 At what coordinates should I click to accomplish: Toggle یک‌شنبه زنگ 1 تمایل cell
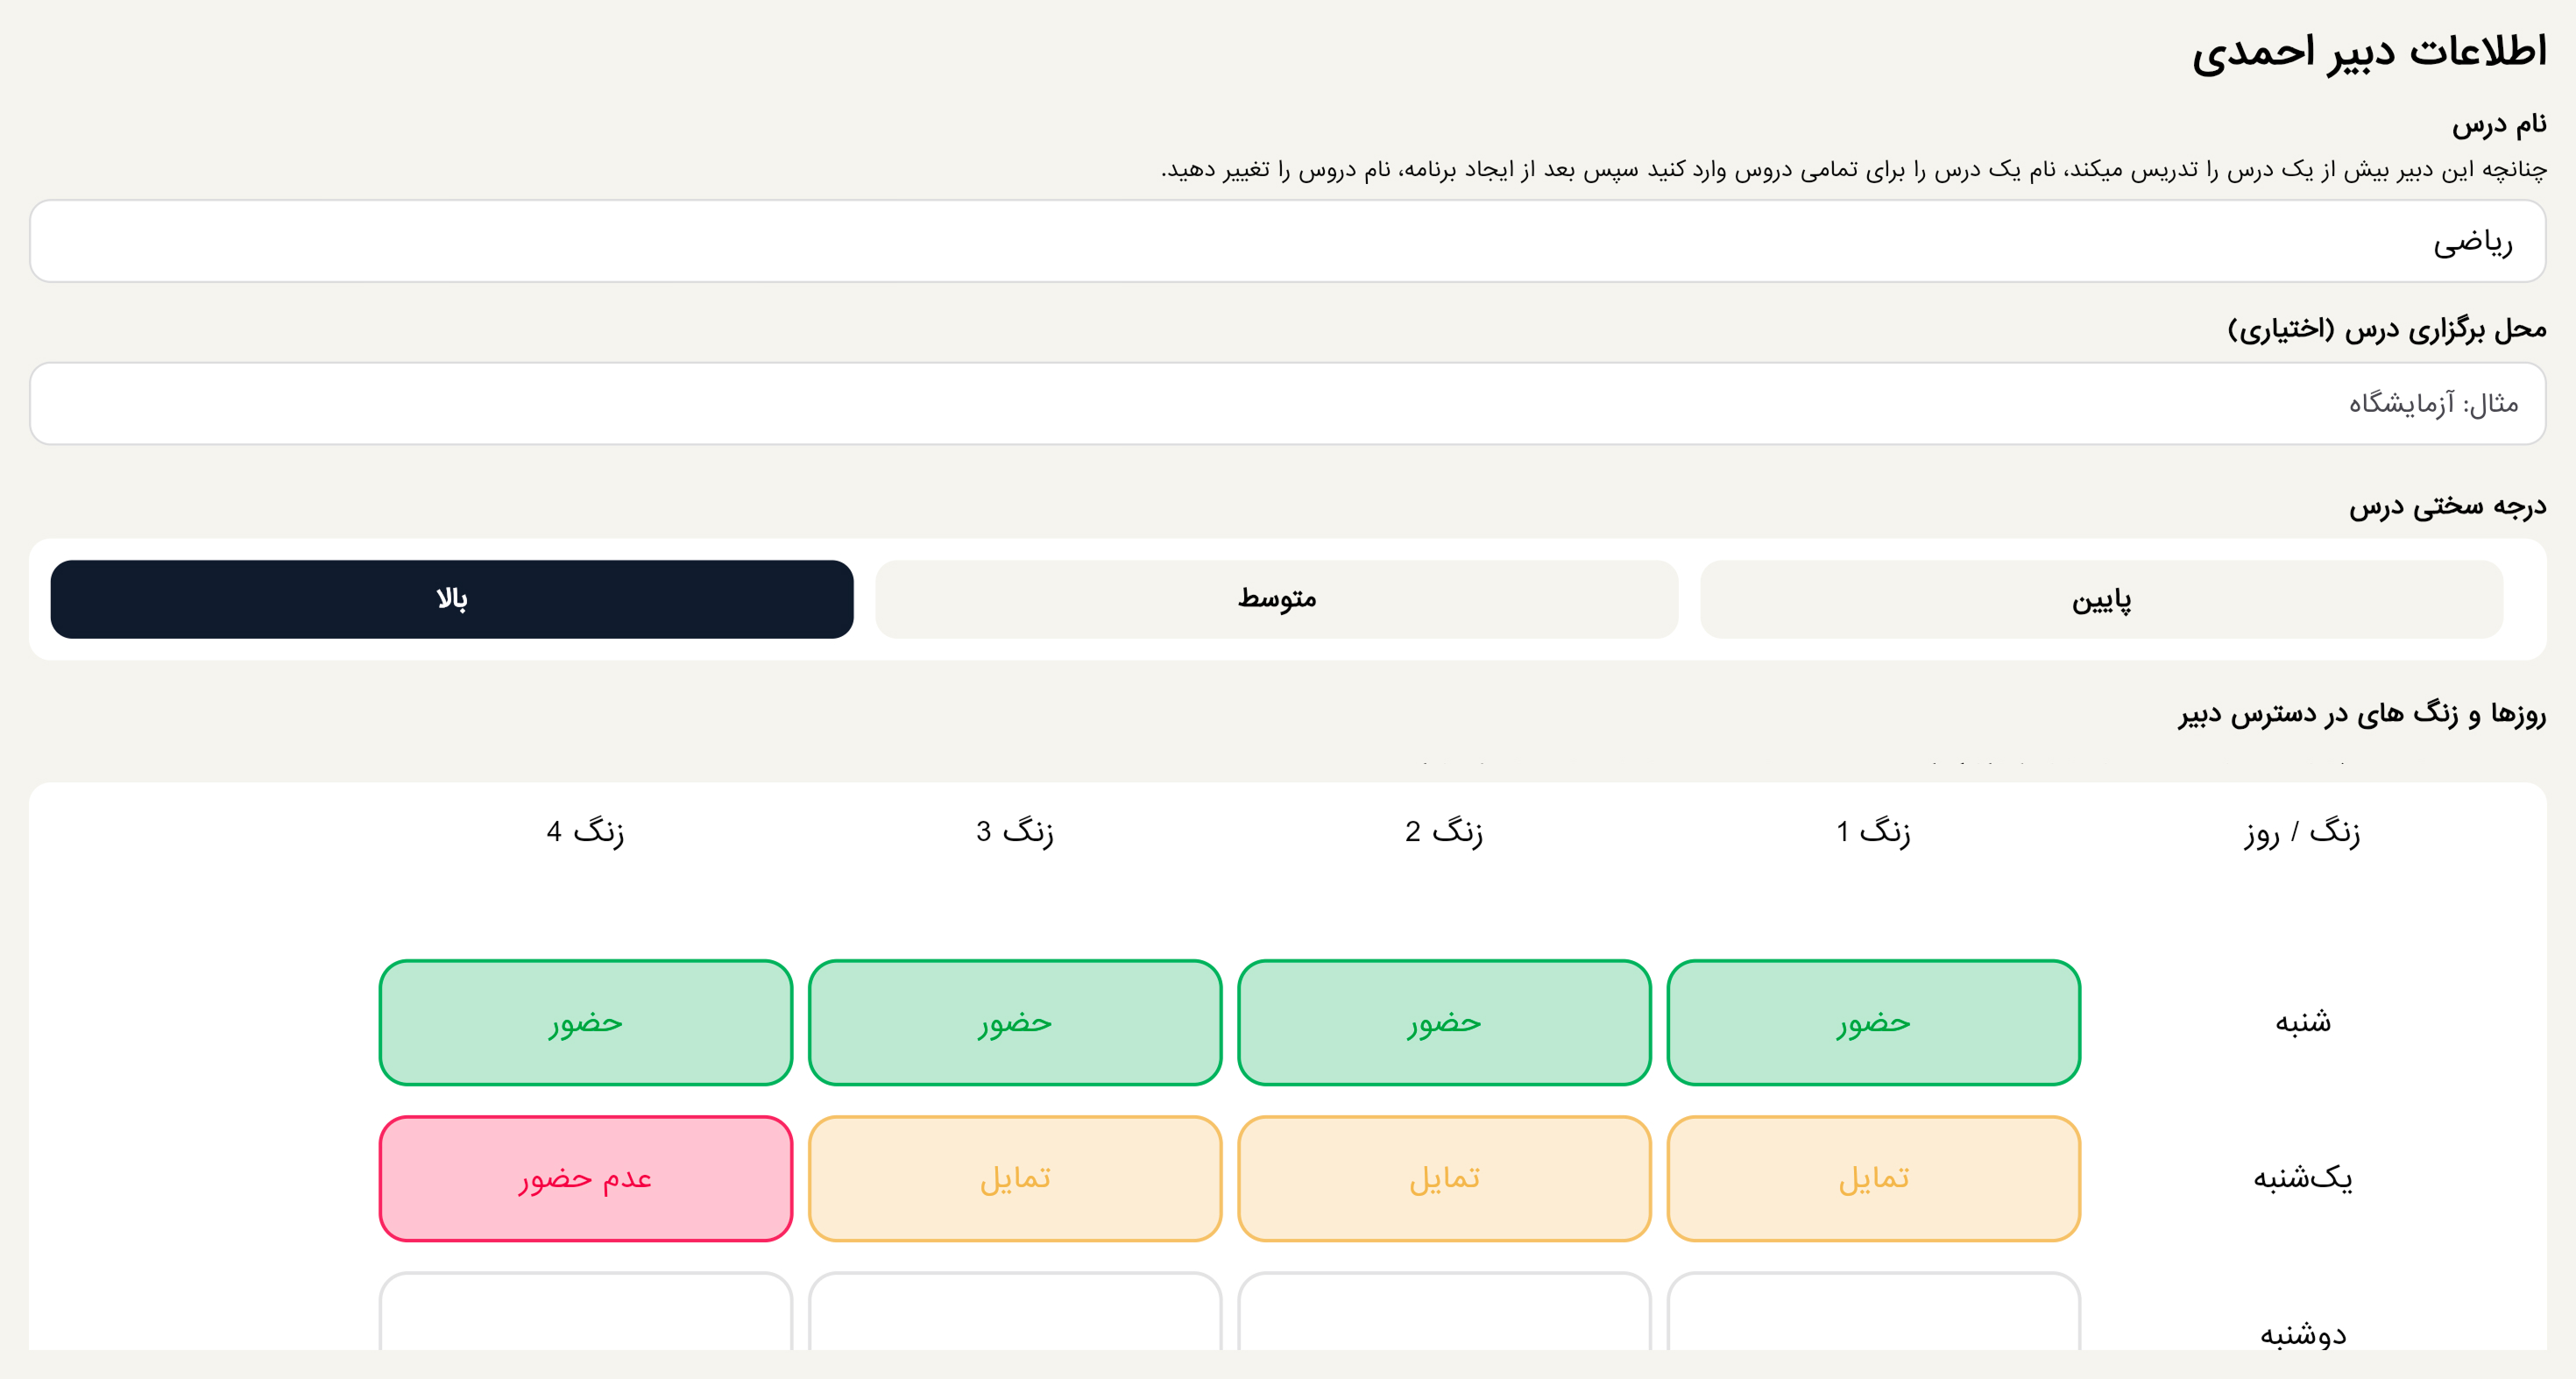[x=1874, y=1178]
